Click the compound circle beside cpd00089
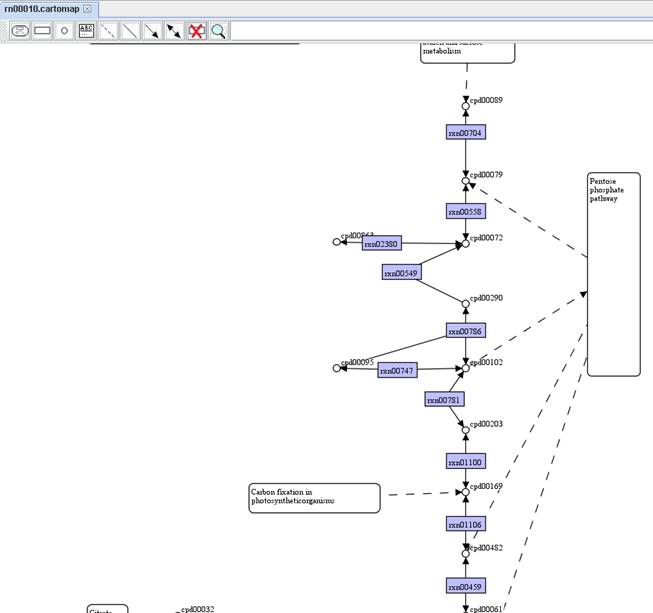Screen dimensions: 653x613 tap(466, 106)
